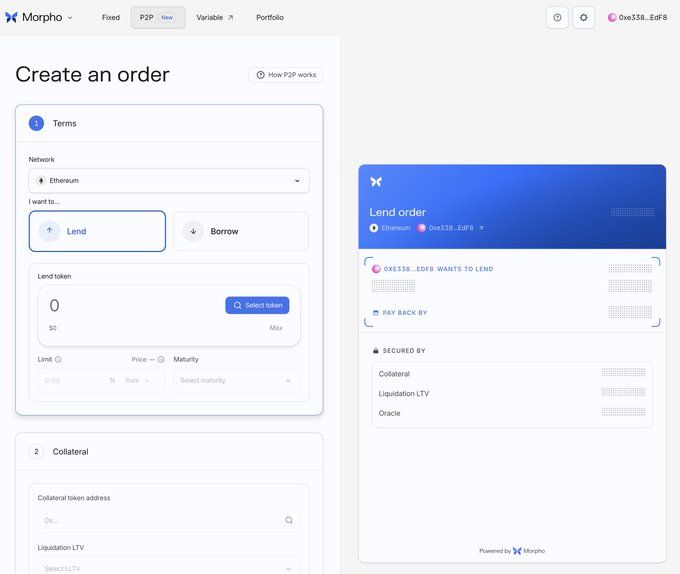Click the lock icon by SECURED BY
This screenshot has width=680, height=574.
click(x=376, y=351)
